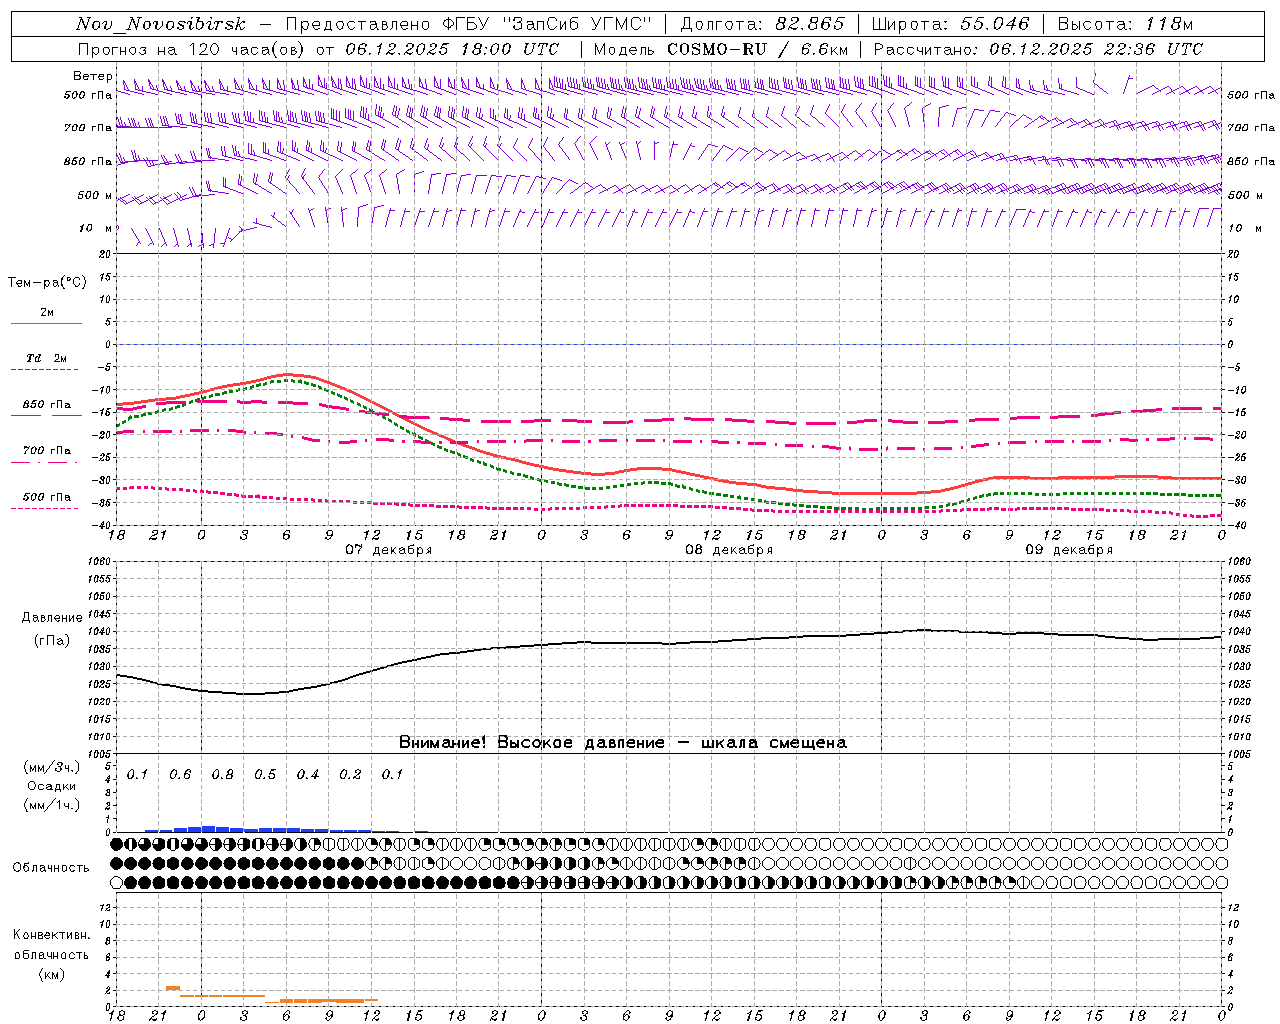Click the "Широта: 55.046" latitude value
The height and width of the screenshot is (1024, 1280).
950,25
